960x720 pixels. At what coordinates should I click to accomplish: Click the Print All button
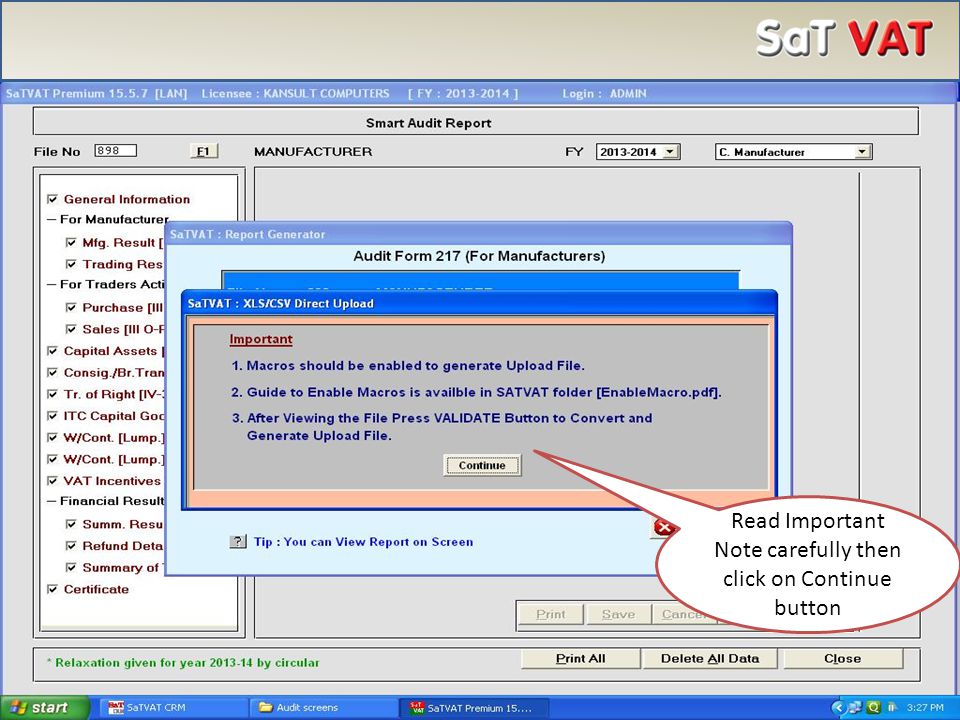580,659
